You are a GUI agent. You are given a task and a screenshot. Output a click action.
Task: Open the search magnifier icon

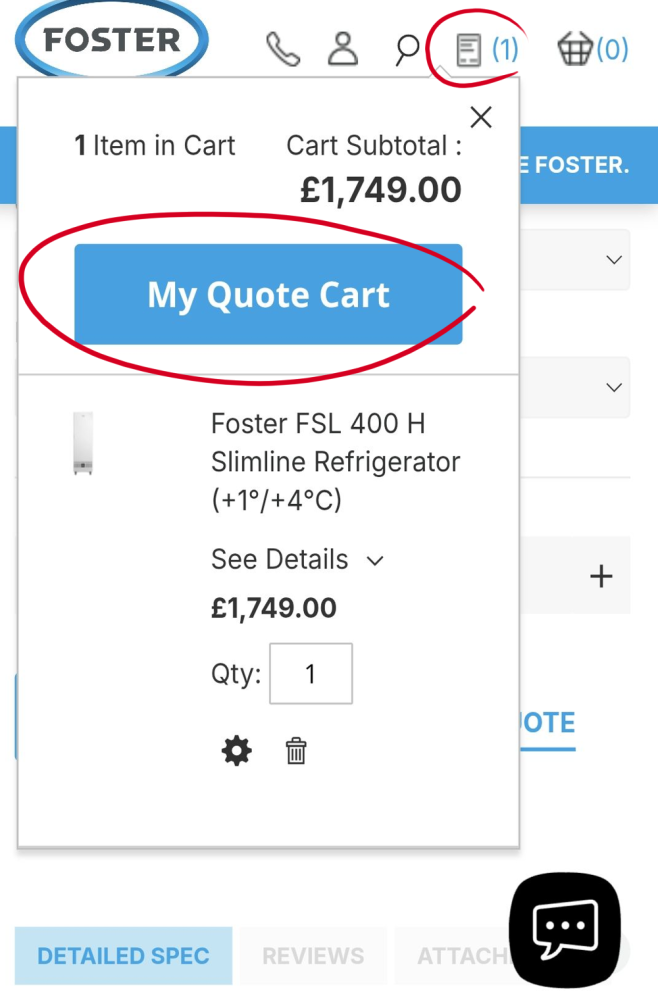click(406, 50)
